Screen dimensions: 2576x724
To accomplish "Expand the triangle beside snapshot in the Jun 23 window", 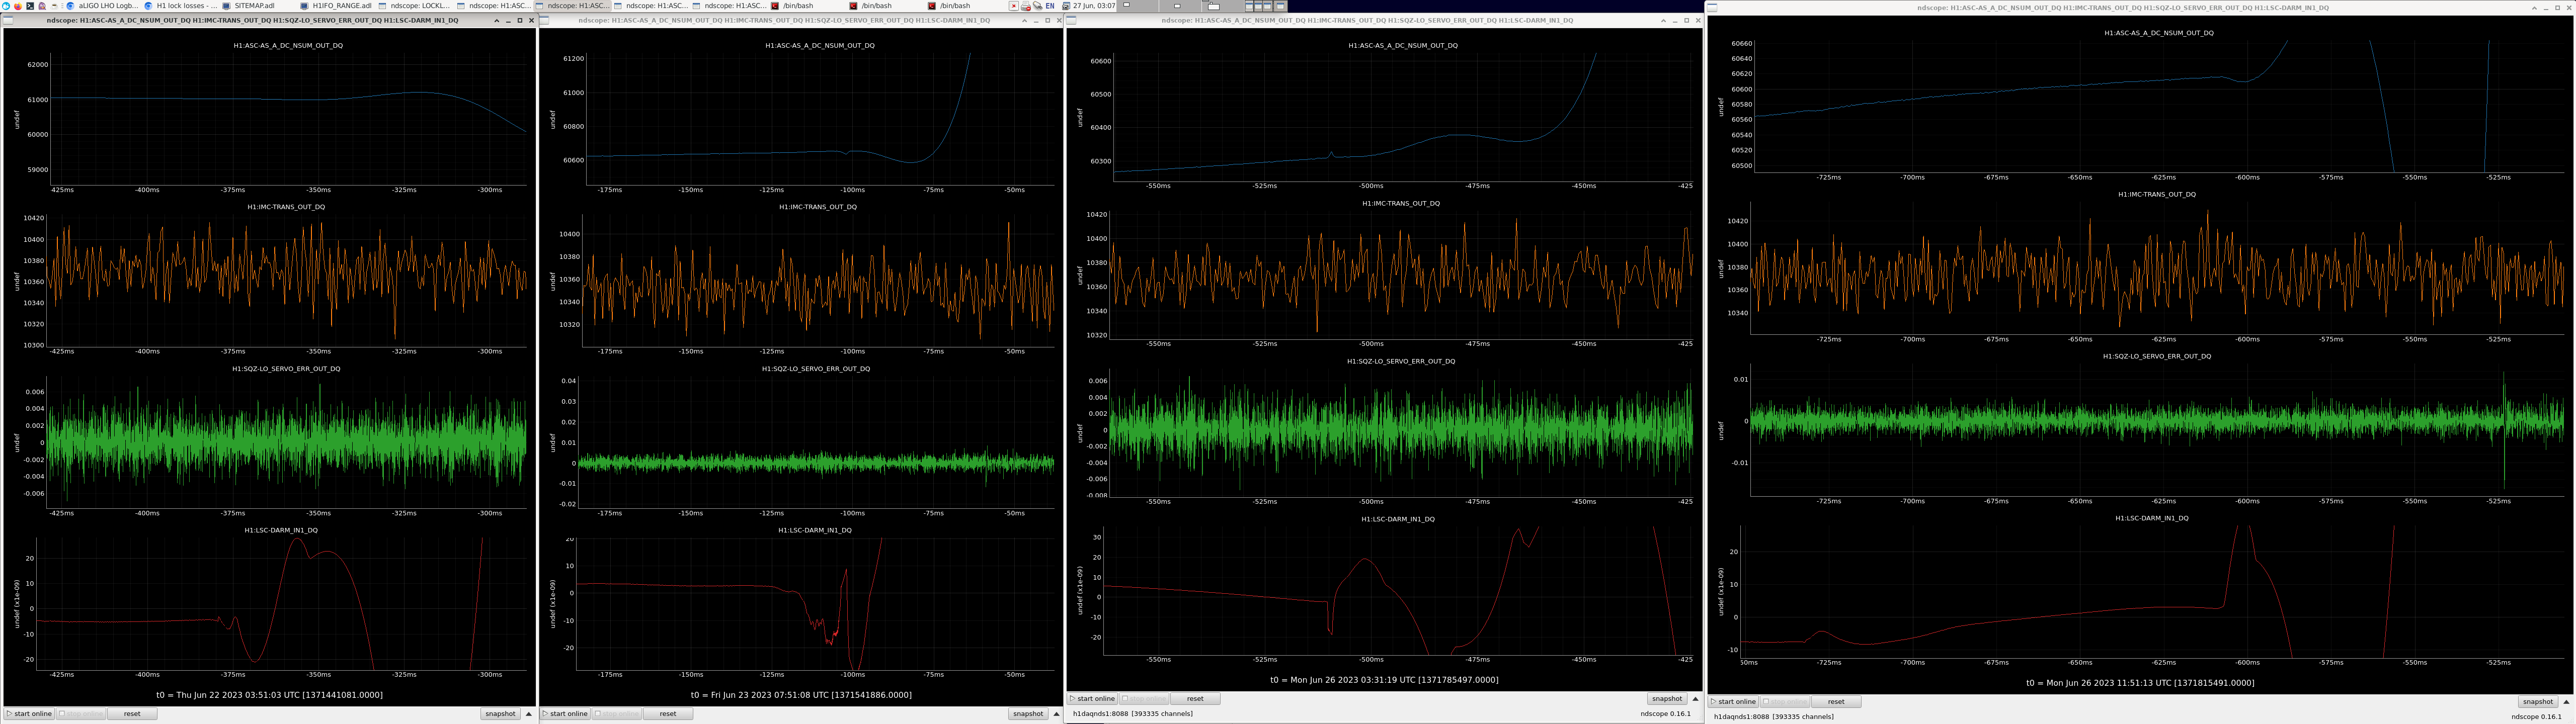I will [x=1056, y=714].
